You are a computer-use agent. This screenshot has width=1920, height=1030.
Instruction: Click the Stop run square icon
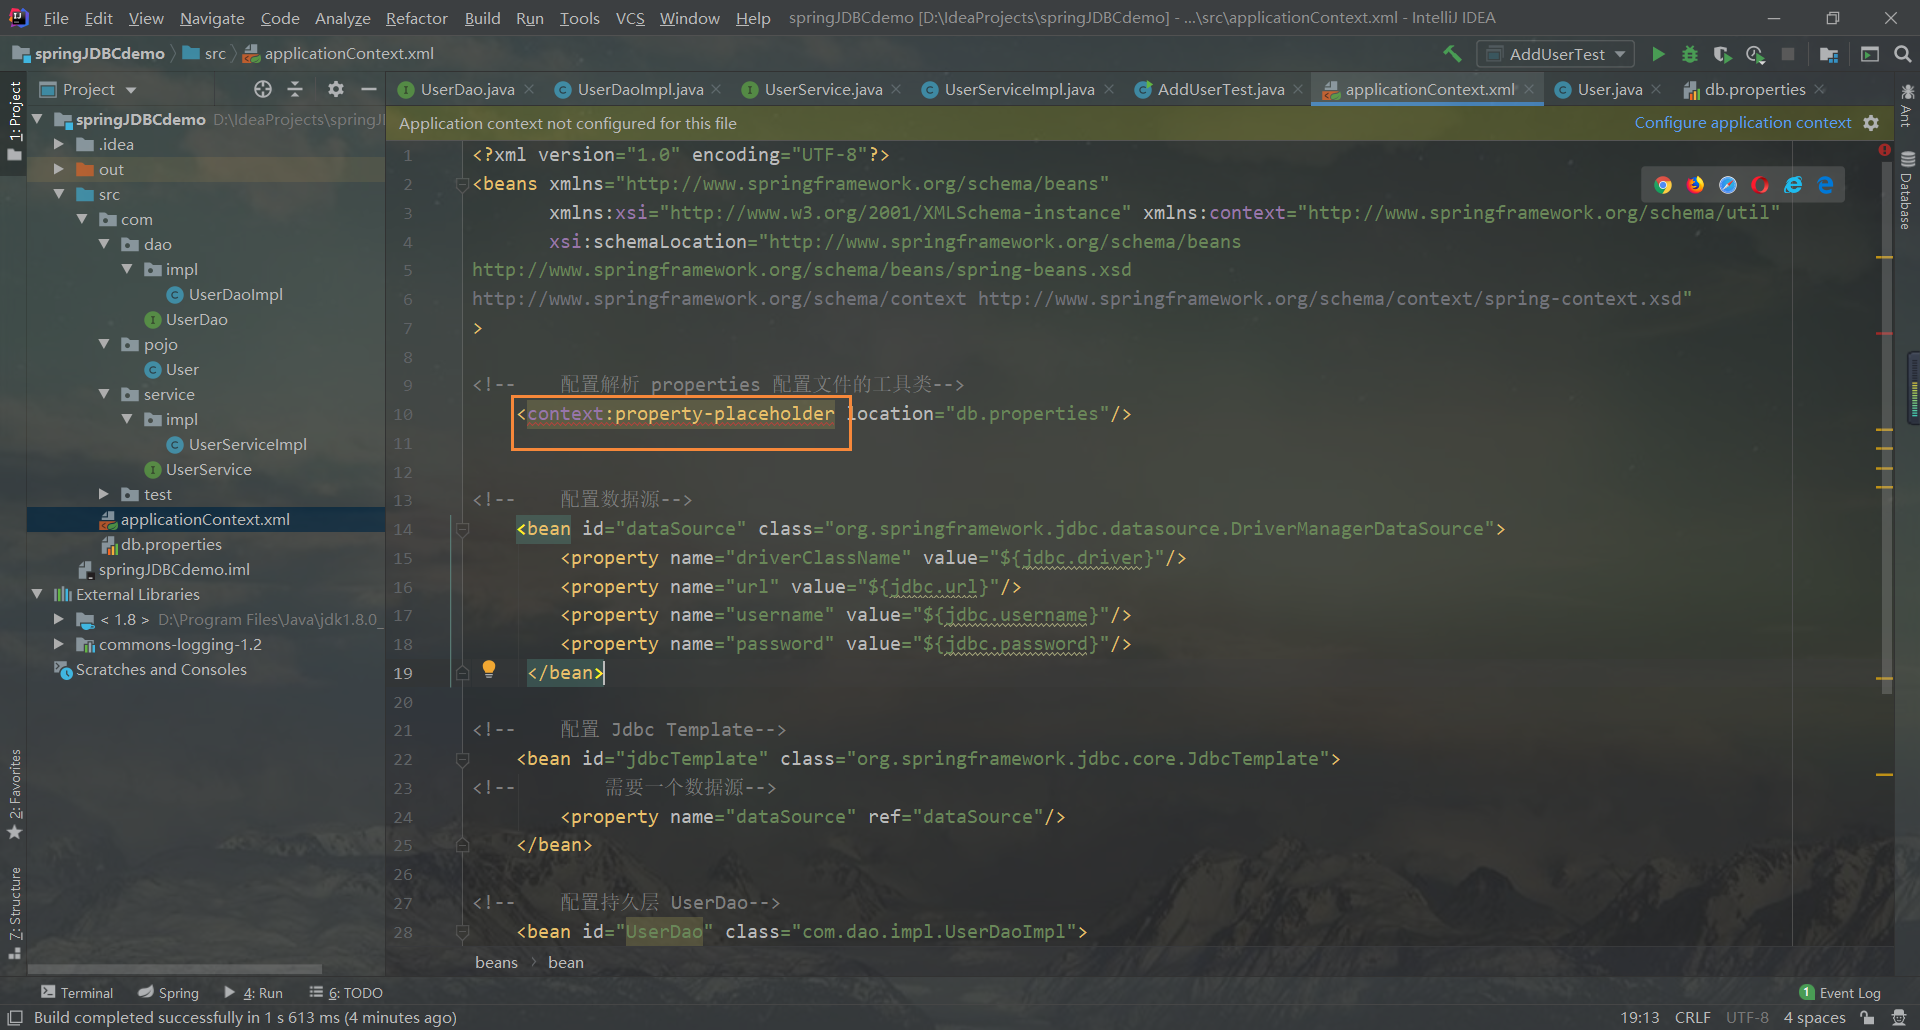pyautogui.click(x=1788, y=54)
